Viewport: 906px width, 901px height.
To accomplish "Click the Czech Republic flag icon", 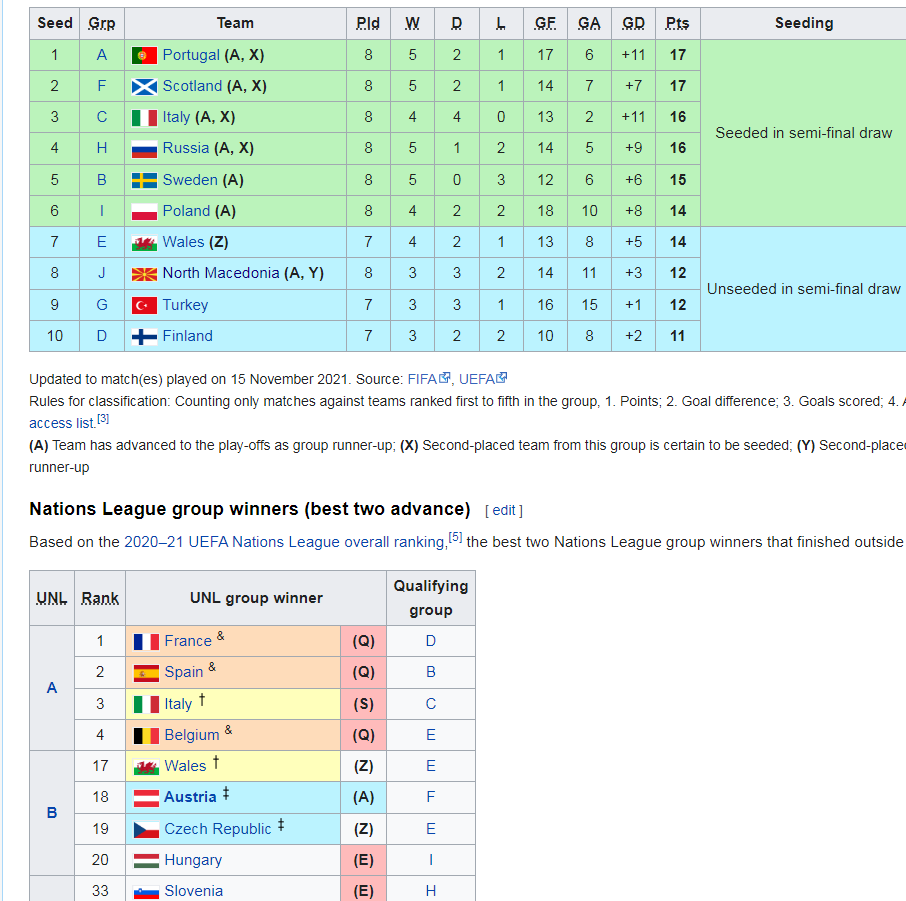I will [146, 829].
